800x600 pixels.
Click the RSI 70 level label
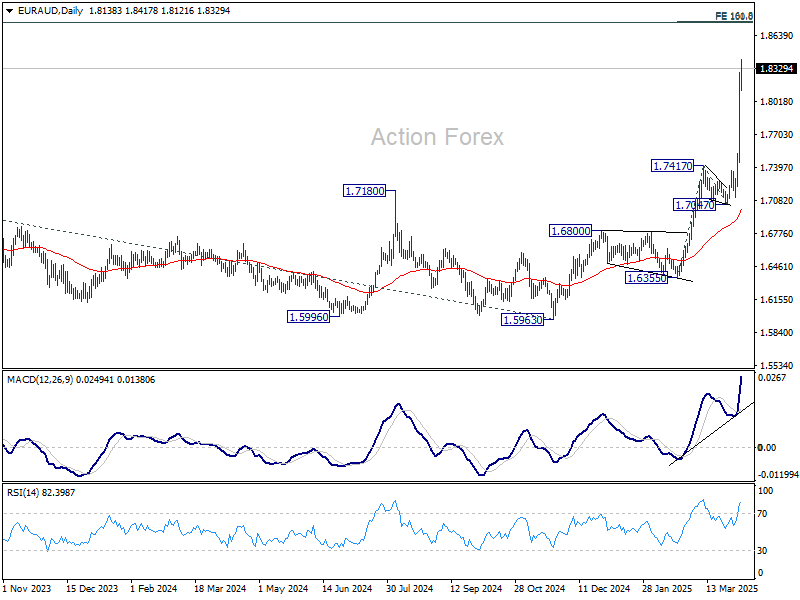pos(762,514)
